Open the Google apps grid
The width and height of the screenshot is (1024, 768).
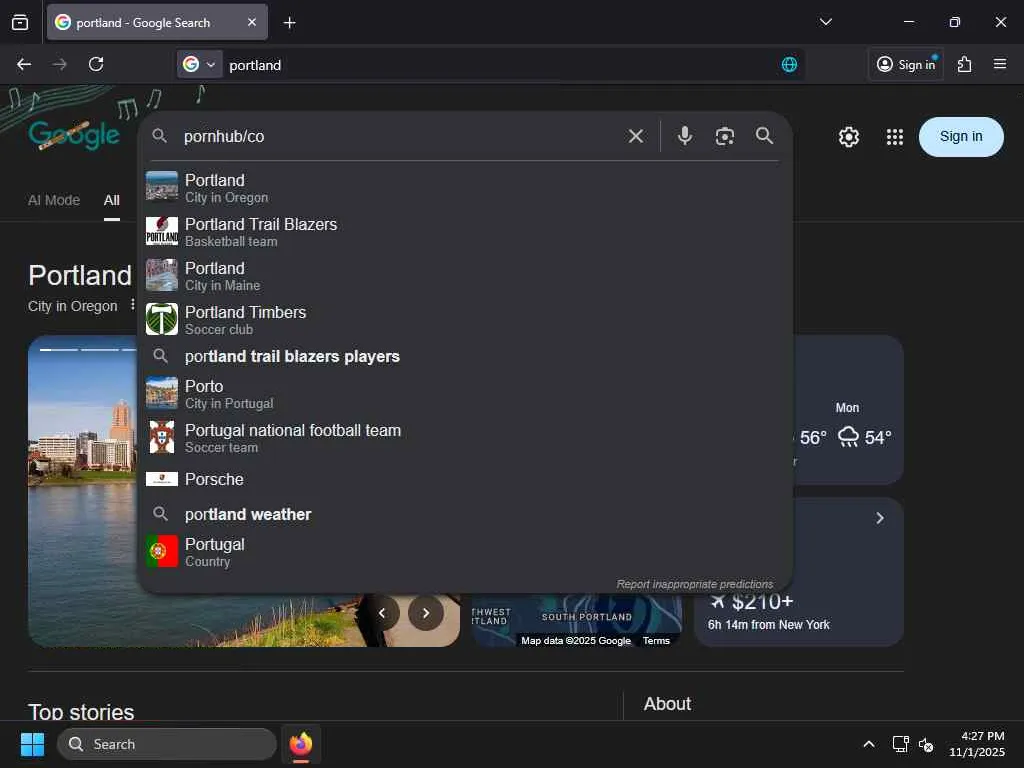[x=894, y=136]
